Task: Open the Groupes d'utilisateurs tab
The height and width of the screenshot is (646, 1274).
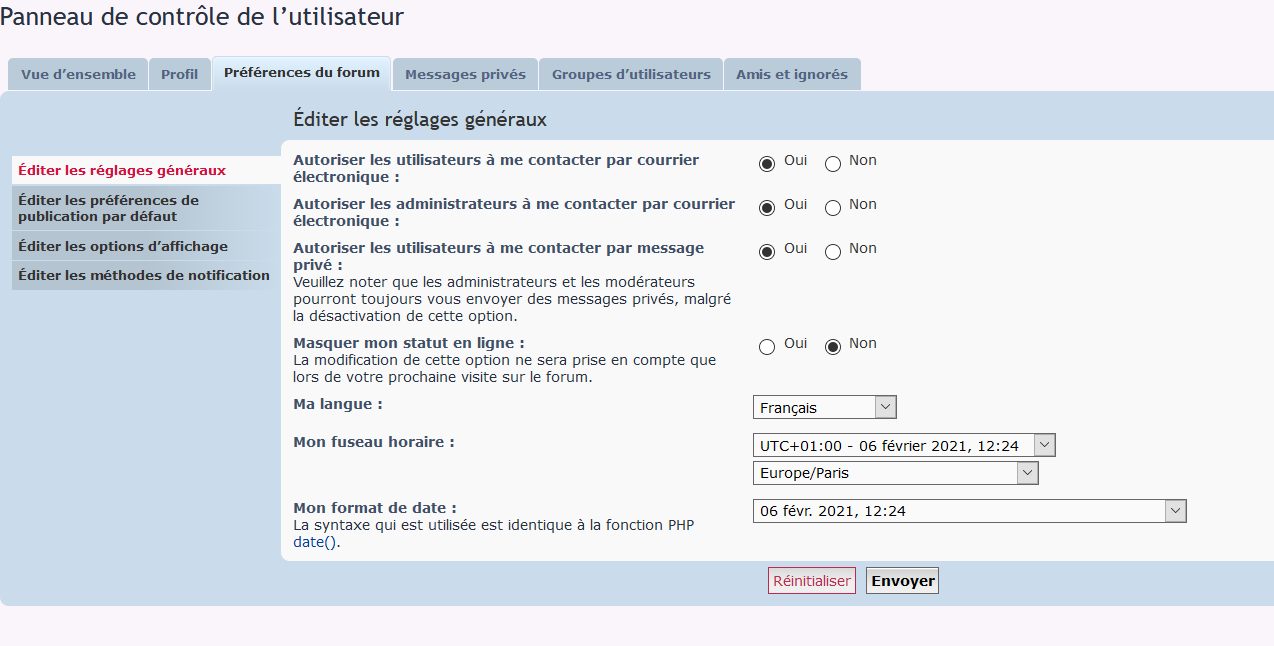Action: coord(630,73)
